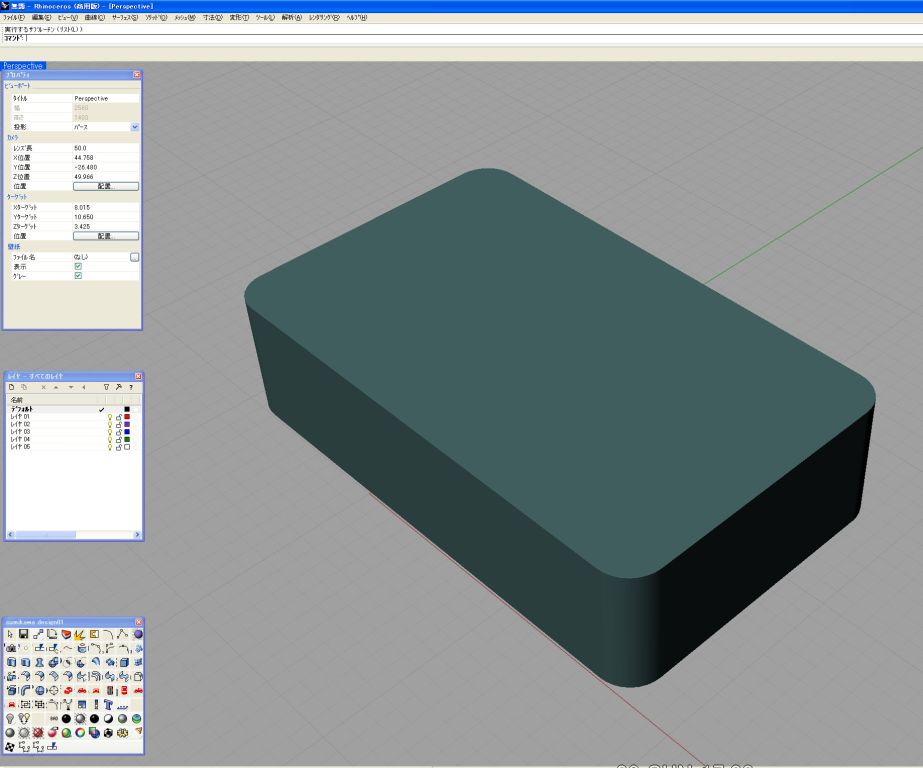Toggle the グレー wallpaper checkbox
Image resolution: width=923 pixels, height=768 pixels.
pos(78,276)
